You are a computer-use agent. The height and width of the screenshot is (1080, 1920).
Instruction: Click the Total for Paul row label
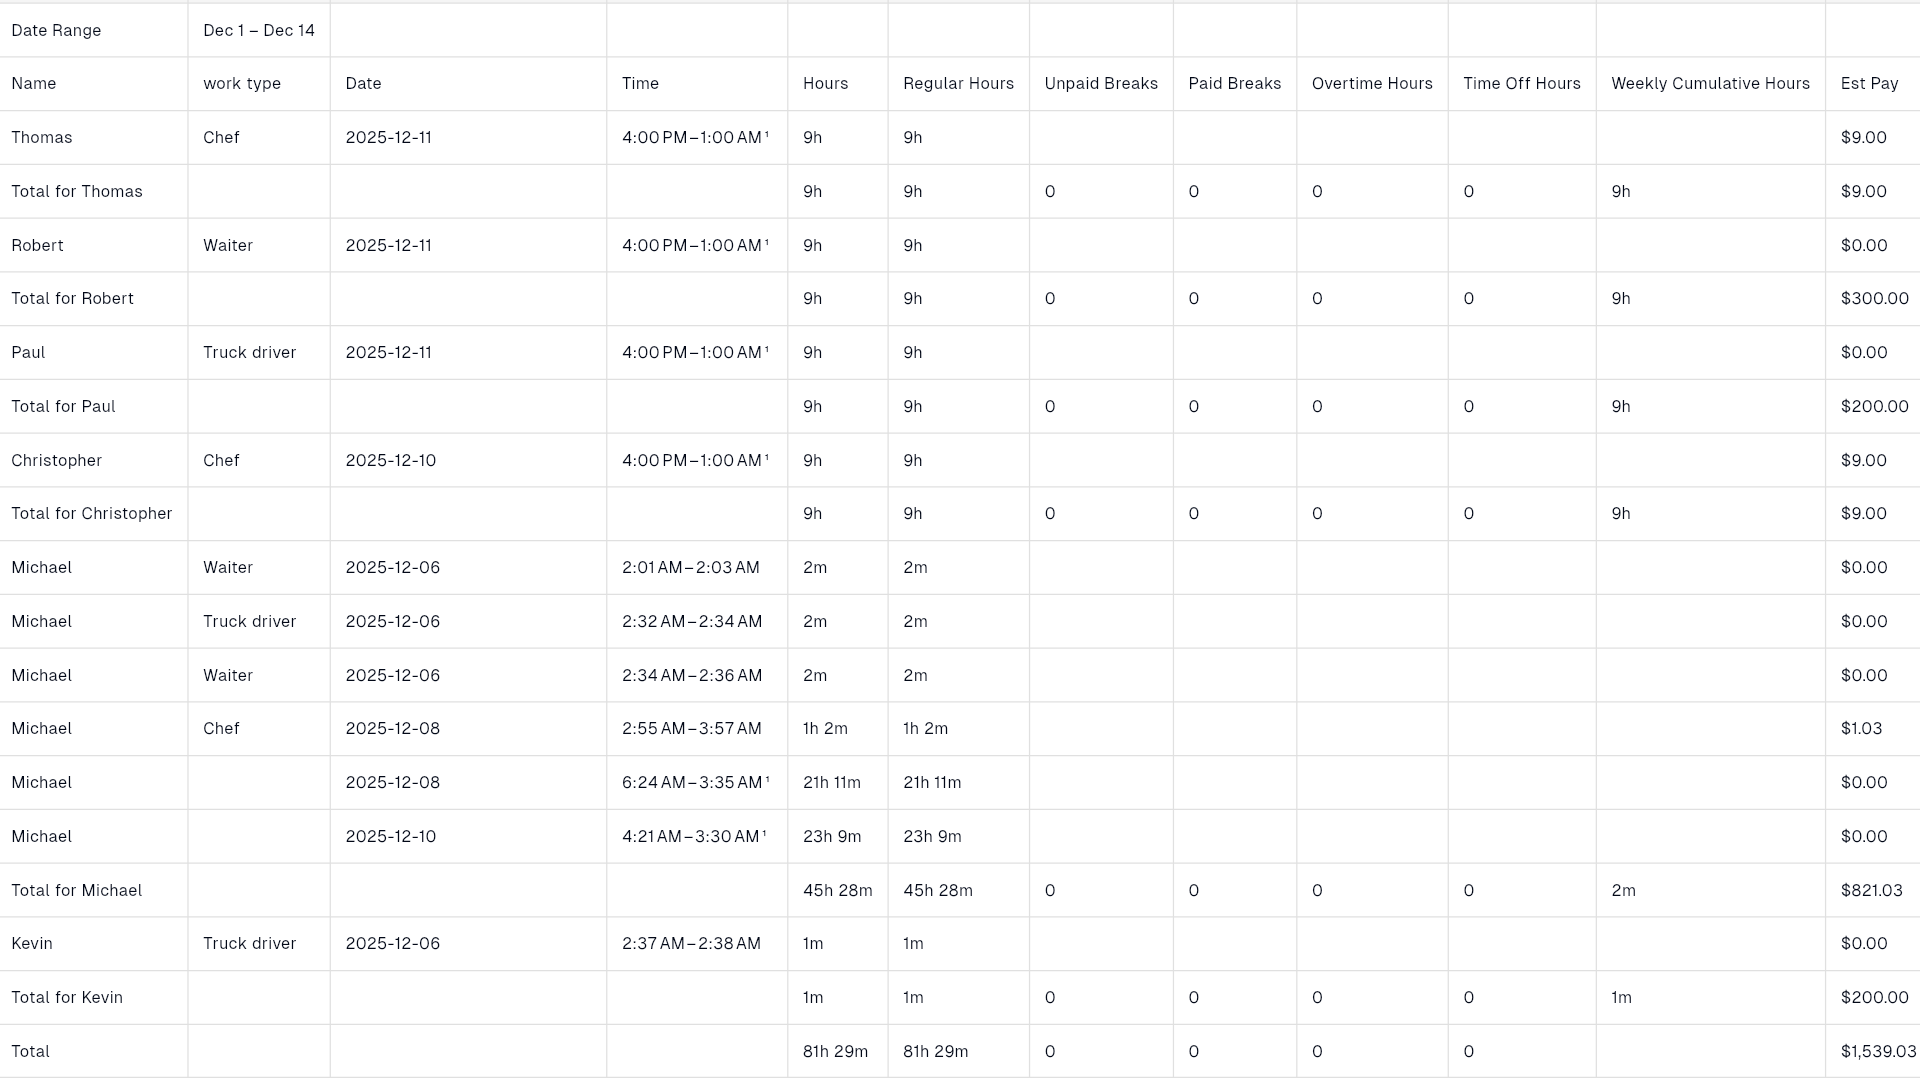point(63,406)
